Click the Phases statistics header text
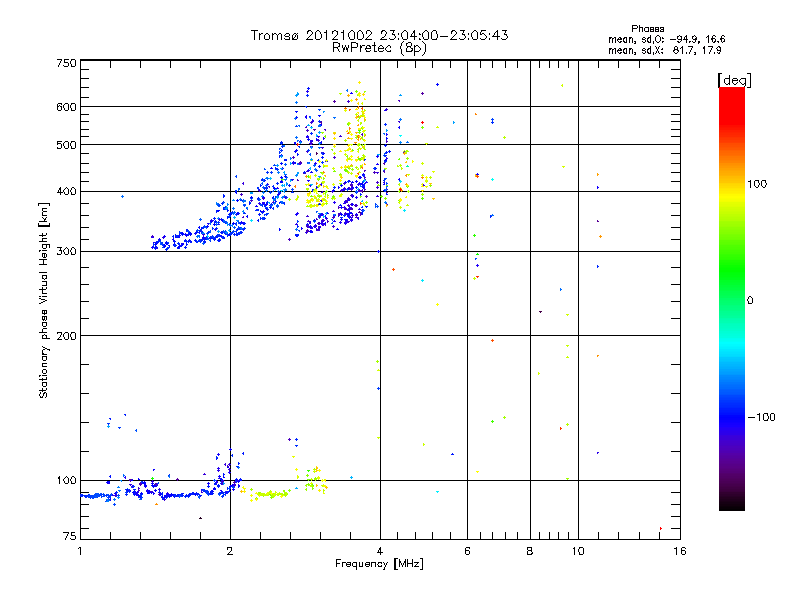This screenshot has width=800, height=600. click(x=647, y=29)
